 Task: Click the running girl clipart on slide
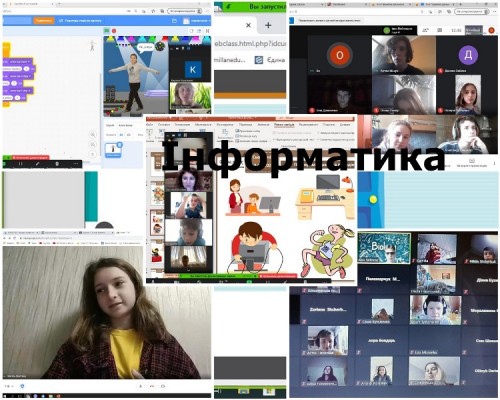[328, 252]
